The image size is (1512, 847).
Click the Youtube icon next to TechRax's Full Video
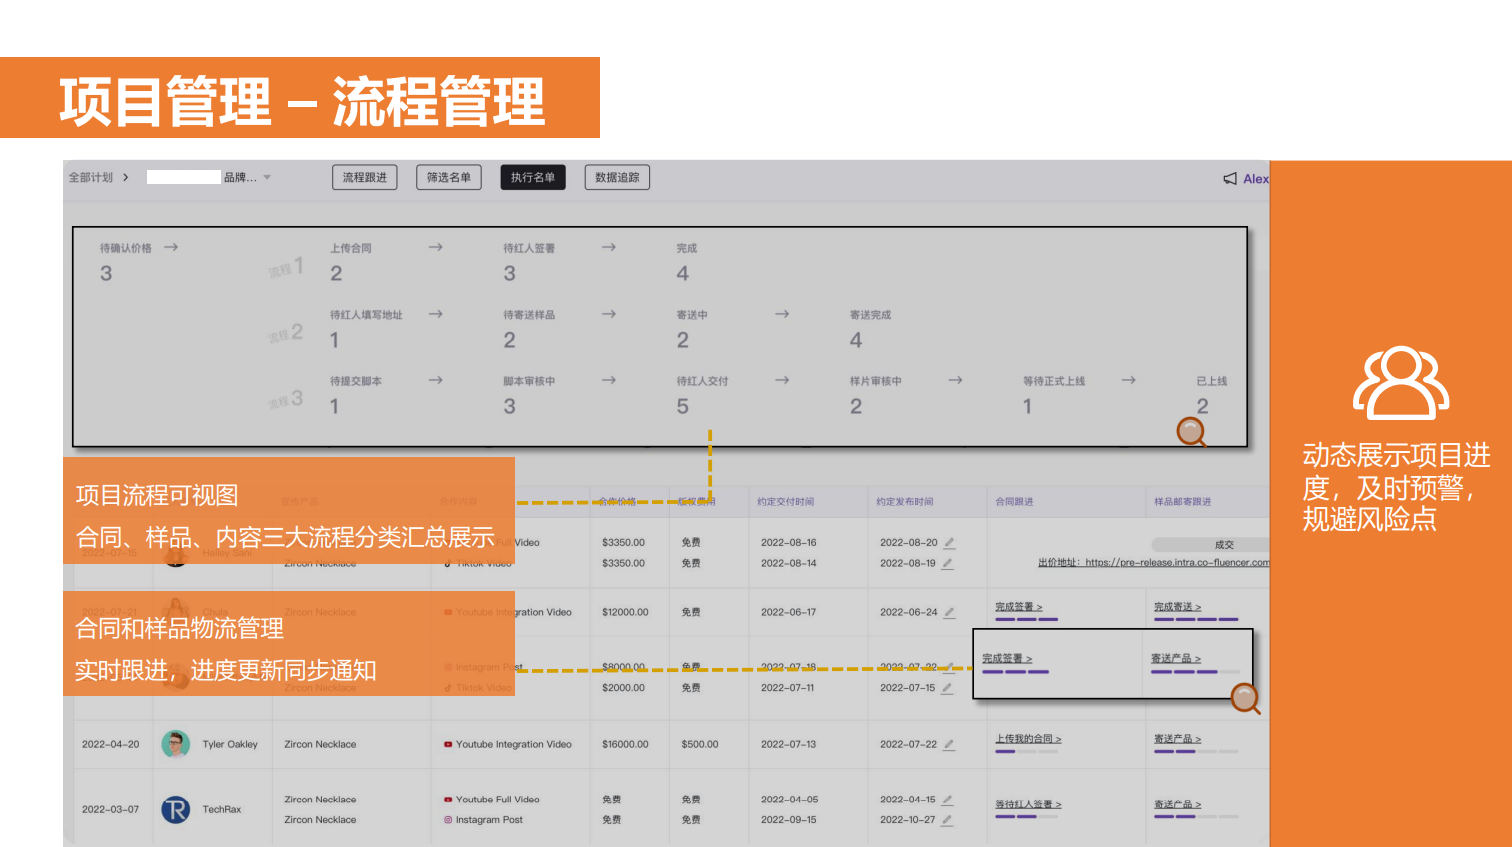click(x=447, y=799)
